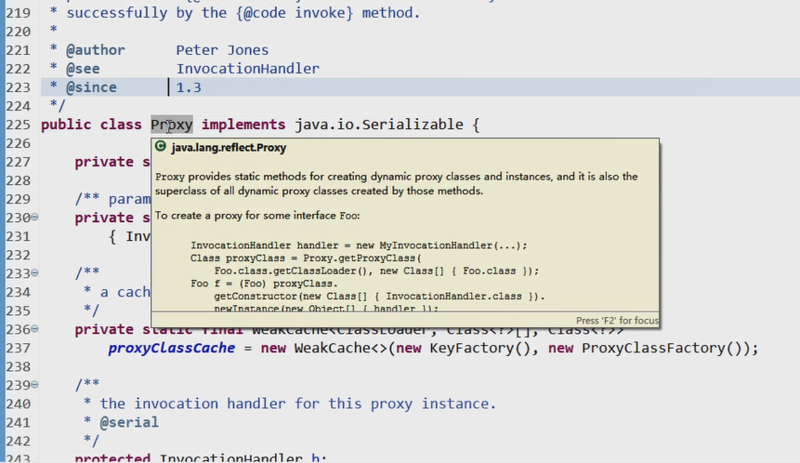Click the "* a cach" comment on line 234

point(117,292)
